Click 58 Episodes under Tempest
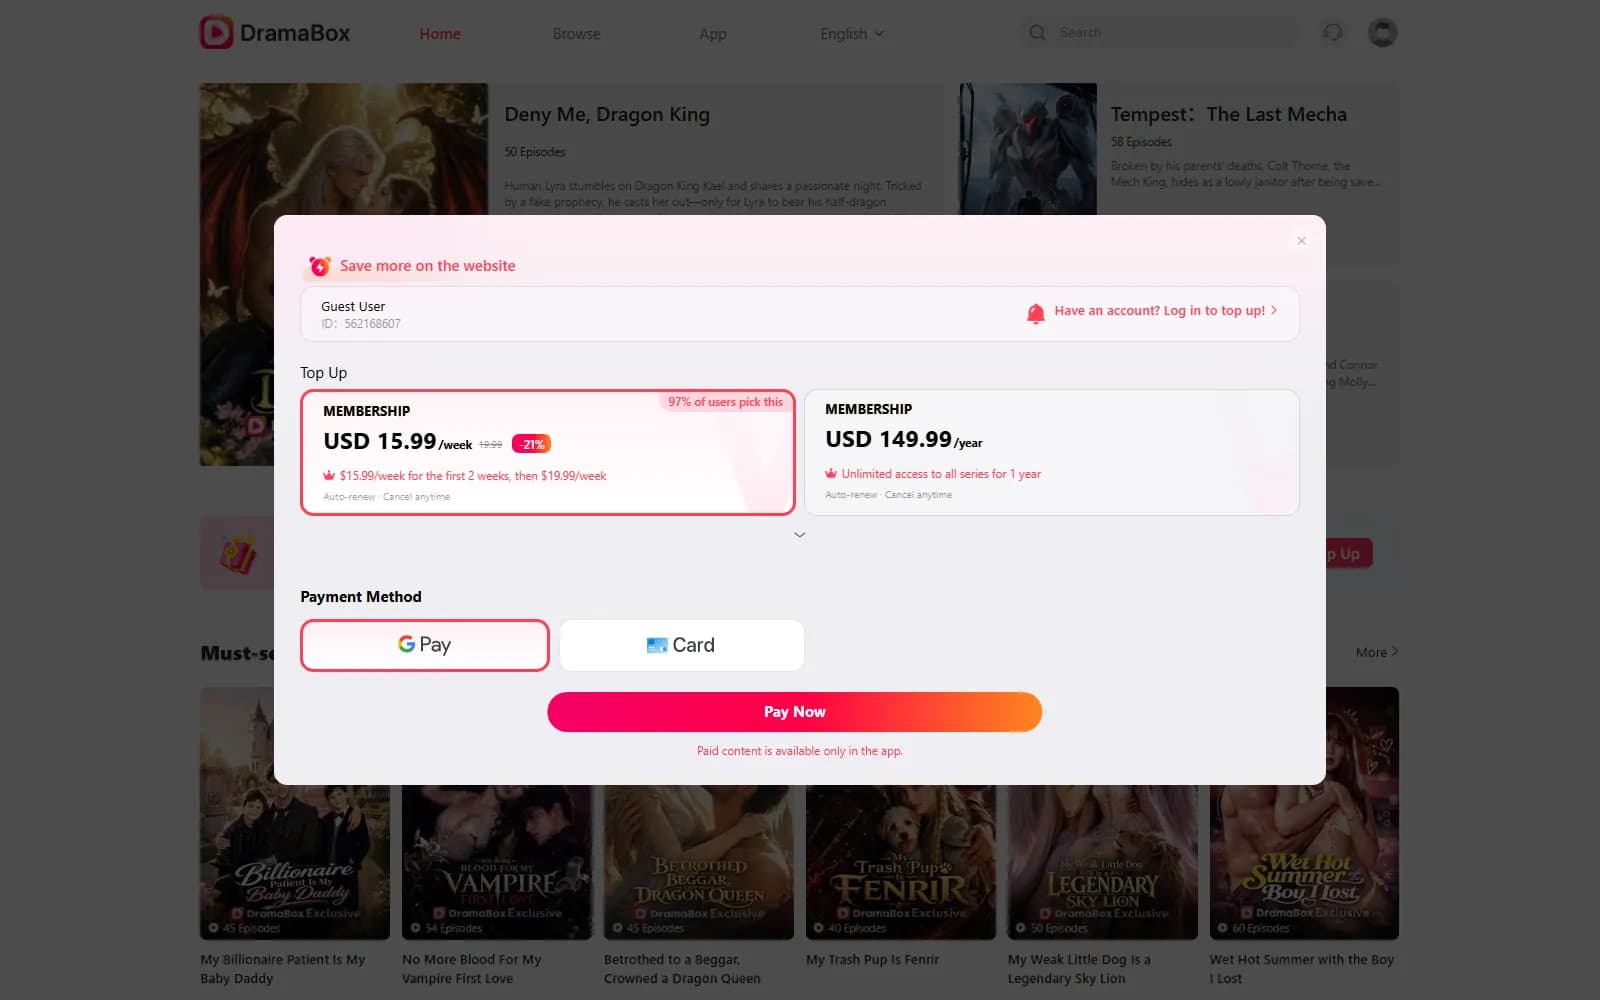This screenshot has height=1000, width=1600. pyautogui.click(x=1141, y=142)
